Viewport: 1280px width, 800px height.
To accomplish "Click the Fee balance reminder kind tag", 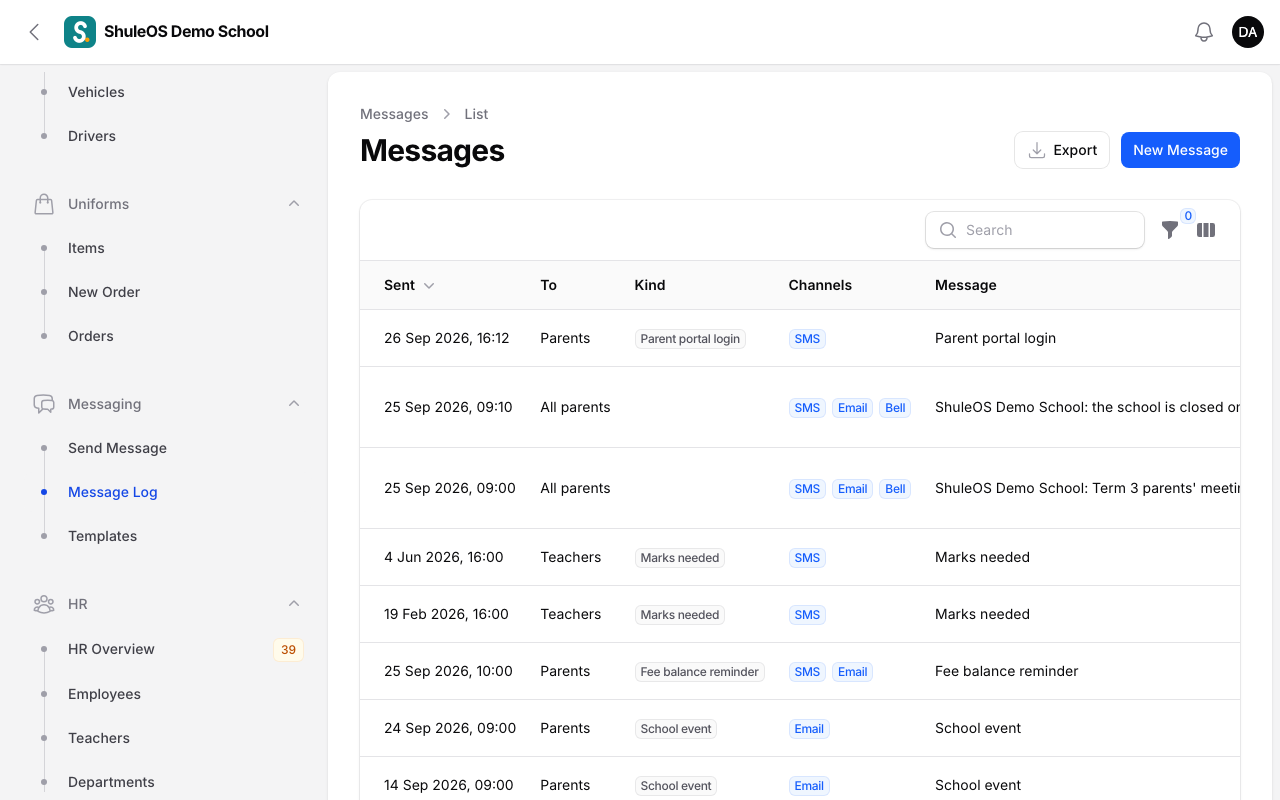I will point(700,672).
